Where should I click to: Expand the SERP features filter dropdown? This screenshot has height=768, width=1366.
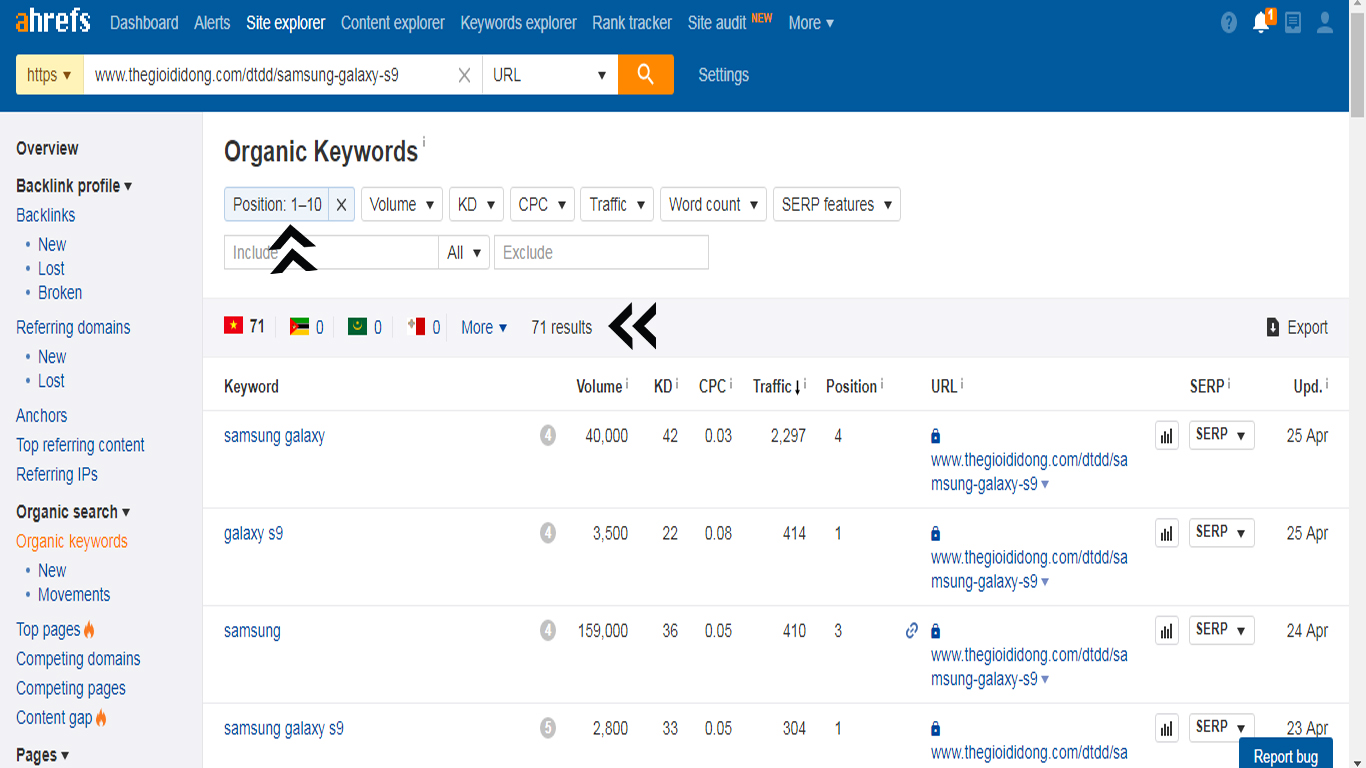pyautogui.click(x=836, y=204)
